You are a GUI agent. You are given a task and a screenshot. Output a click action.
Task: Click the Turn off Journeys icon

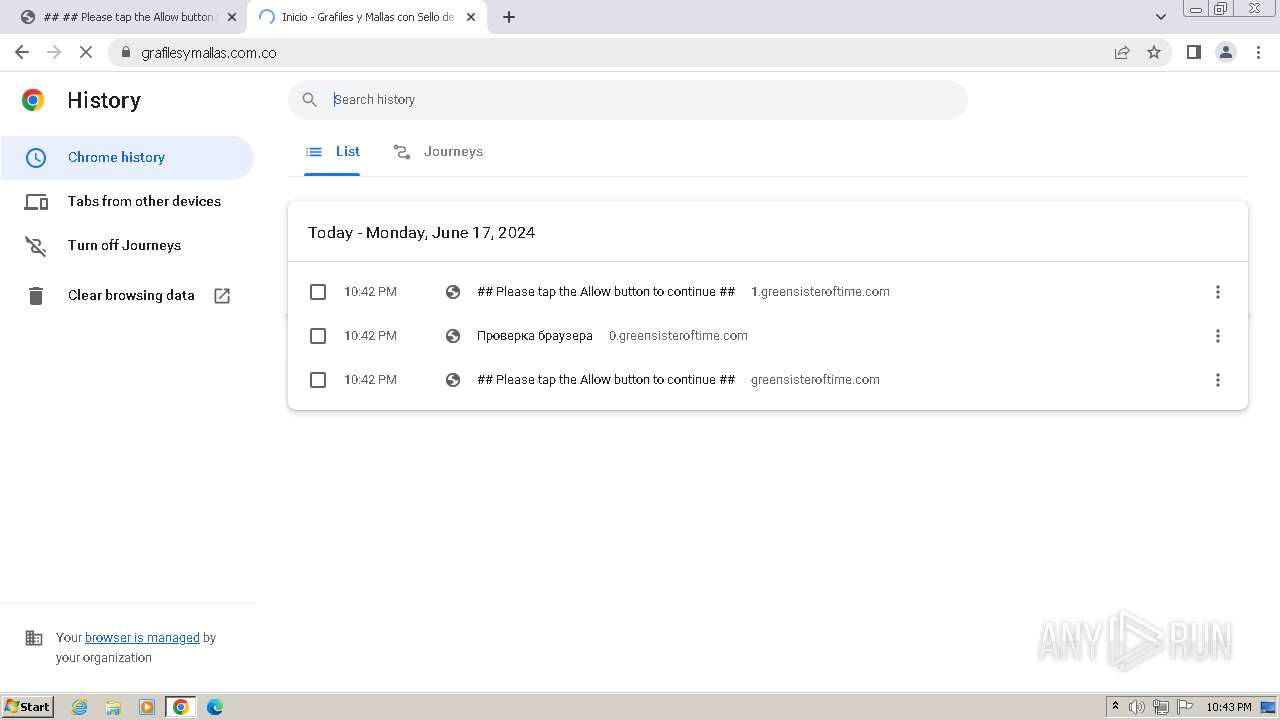click(x=36, y=246)
